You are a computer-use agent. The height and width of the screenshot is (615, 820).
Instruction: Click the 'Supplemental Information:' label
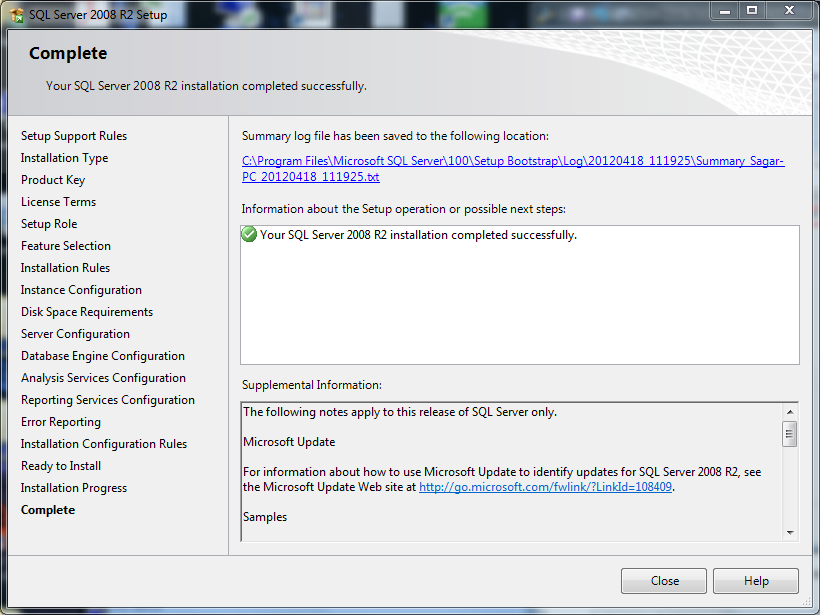click(x=312, y=385)
